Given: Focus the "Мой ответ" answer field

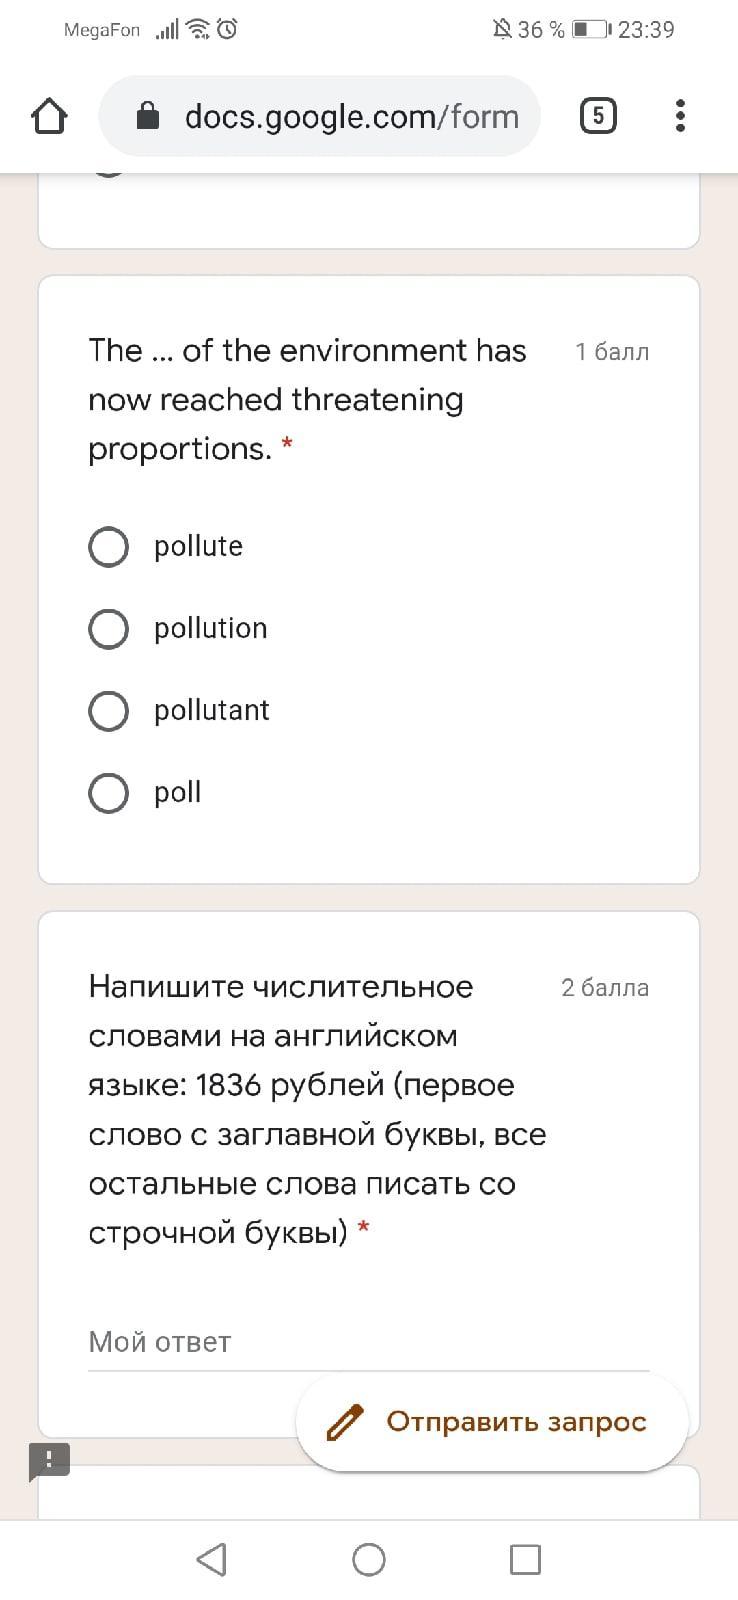Looking at the screenshot, I should 368,1342.
